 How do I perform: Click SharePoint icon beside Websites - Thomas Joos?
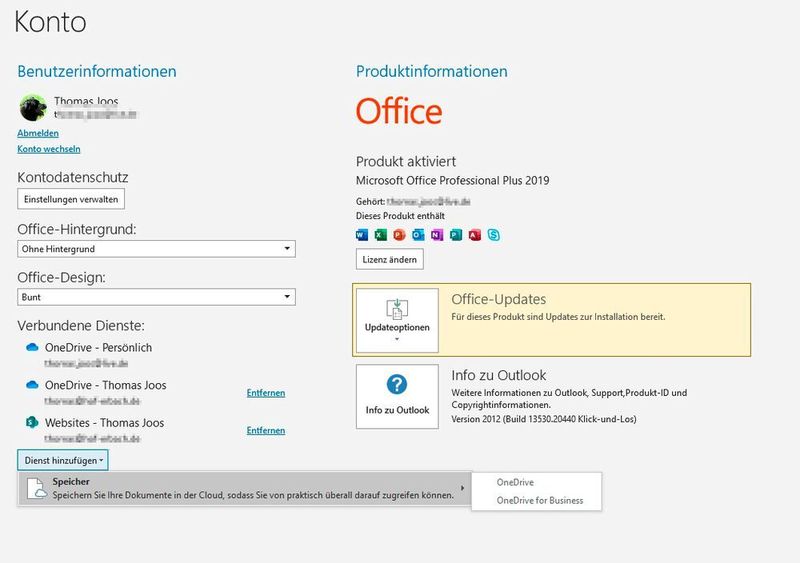32,422
